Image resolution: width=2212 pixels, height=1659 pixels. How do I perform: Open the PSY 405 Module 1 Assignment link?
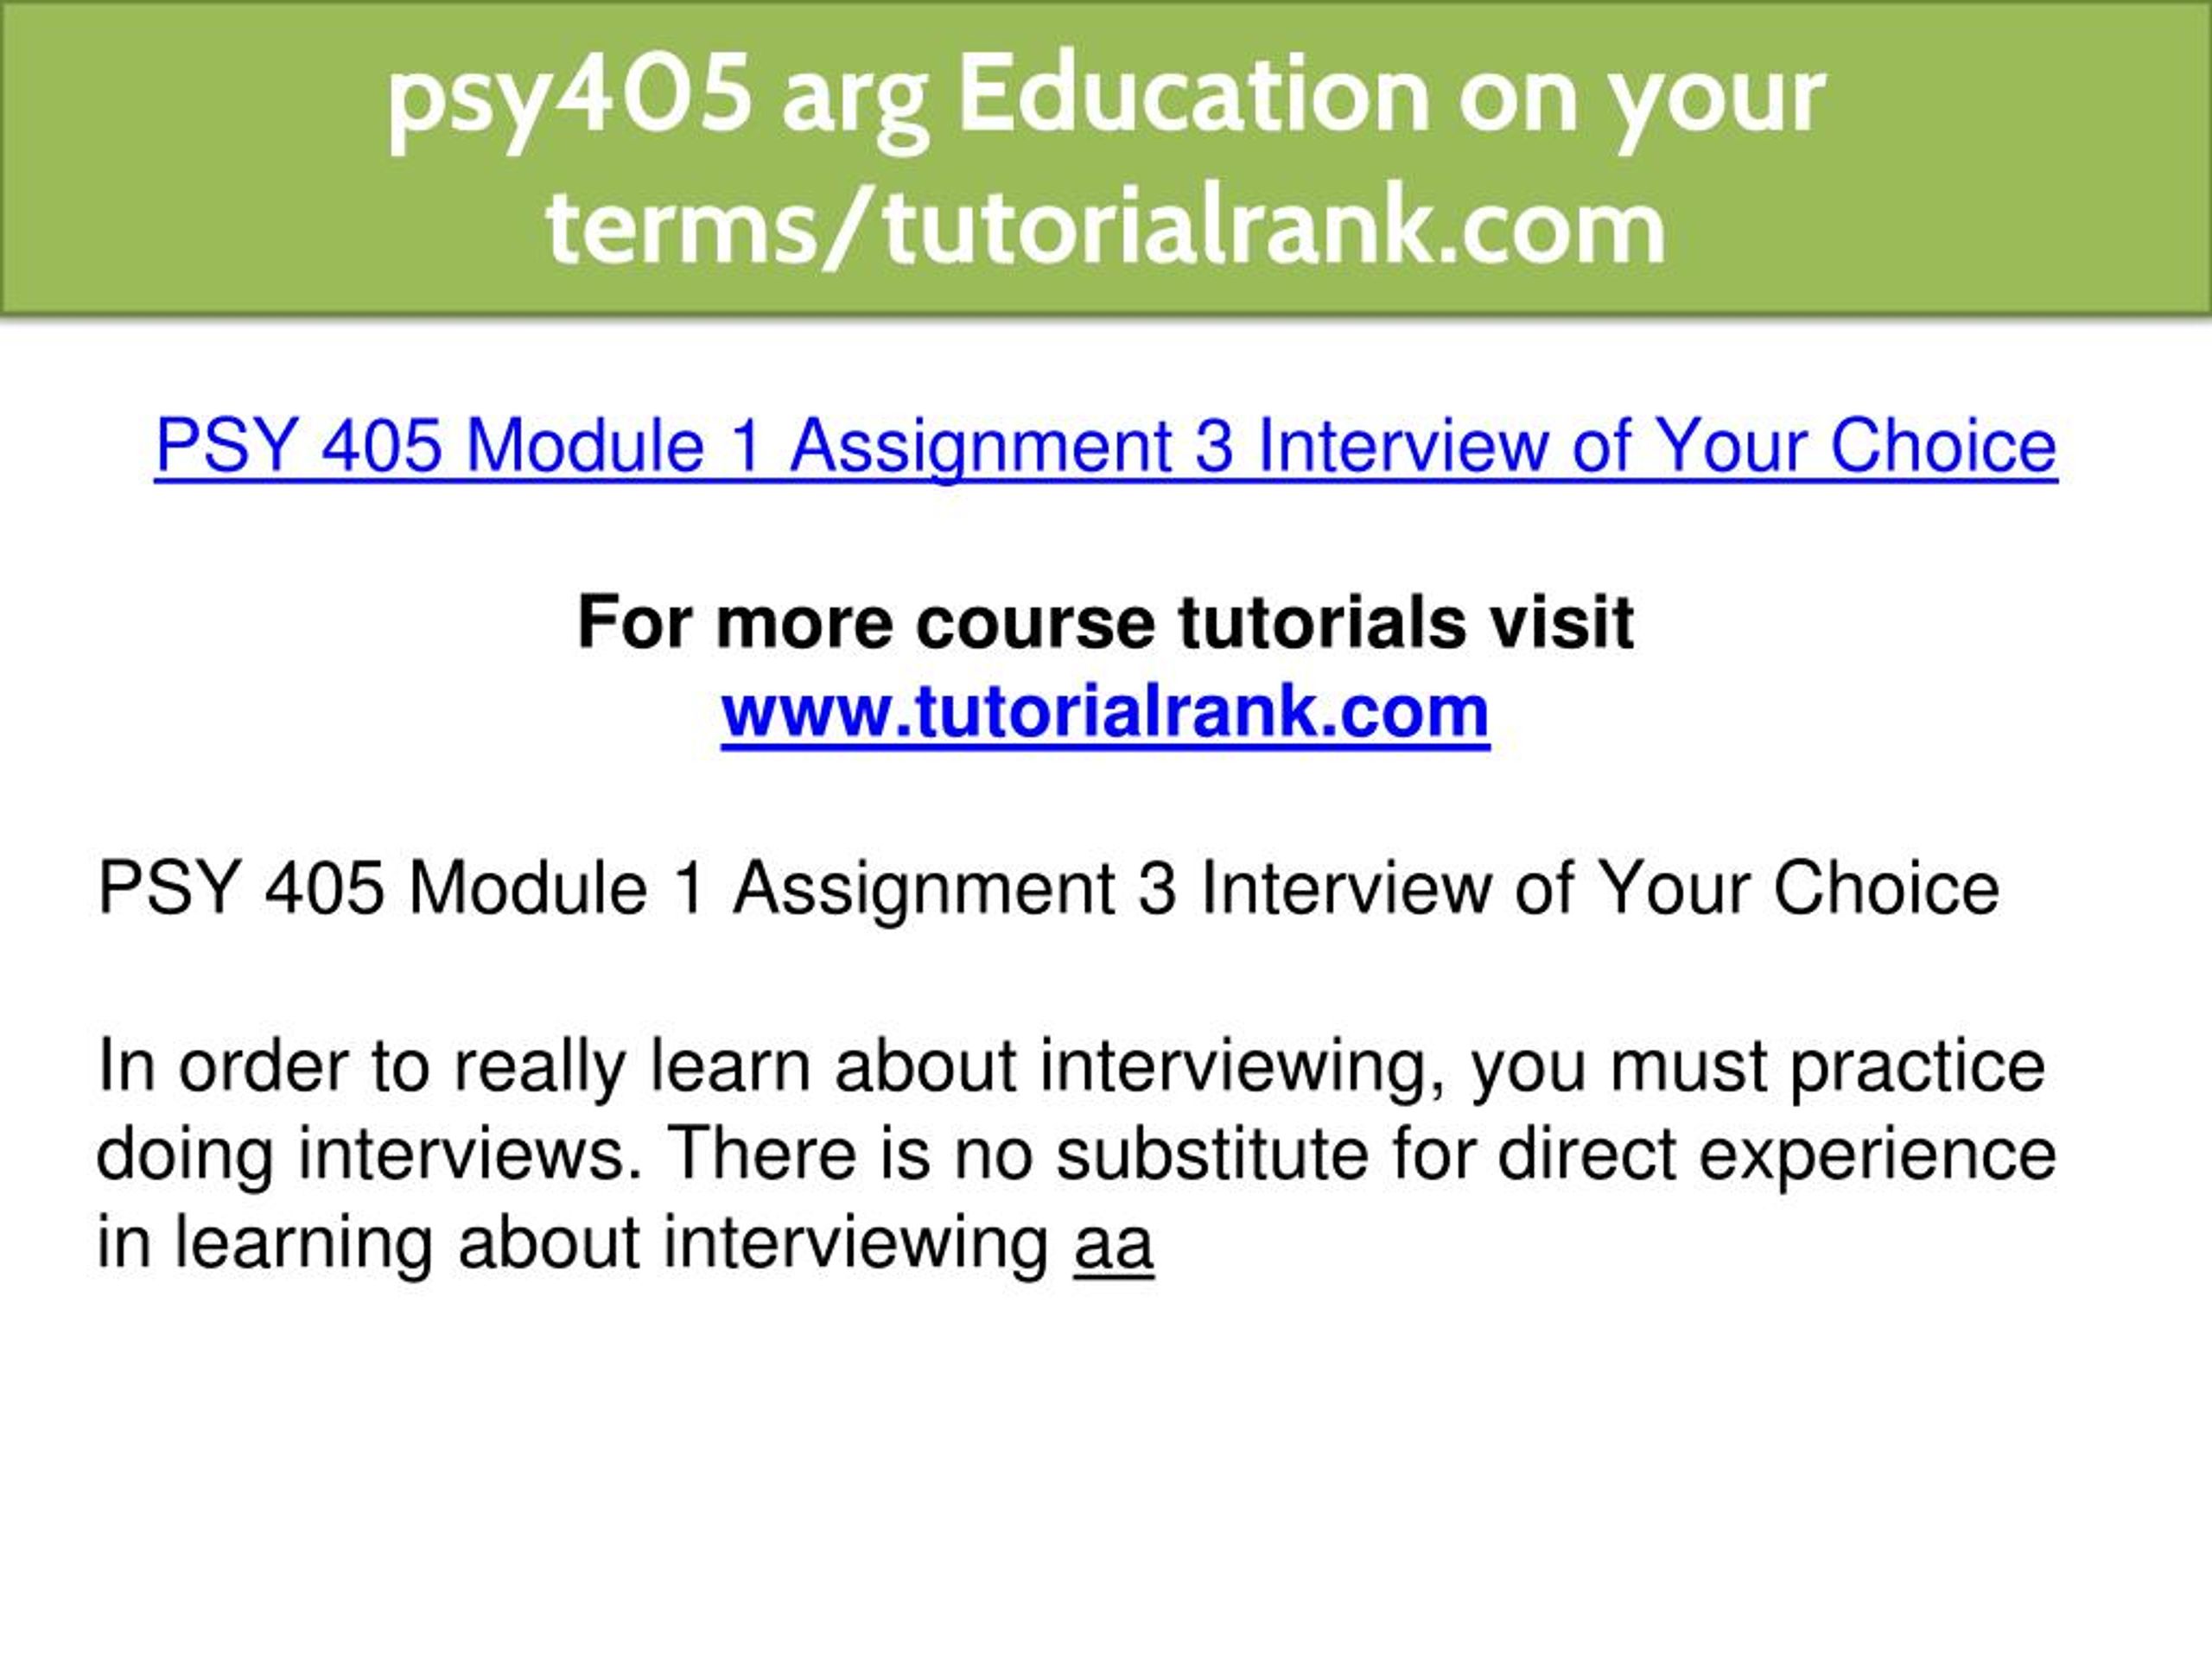[1105, 446]
